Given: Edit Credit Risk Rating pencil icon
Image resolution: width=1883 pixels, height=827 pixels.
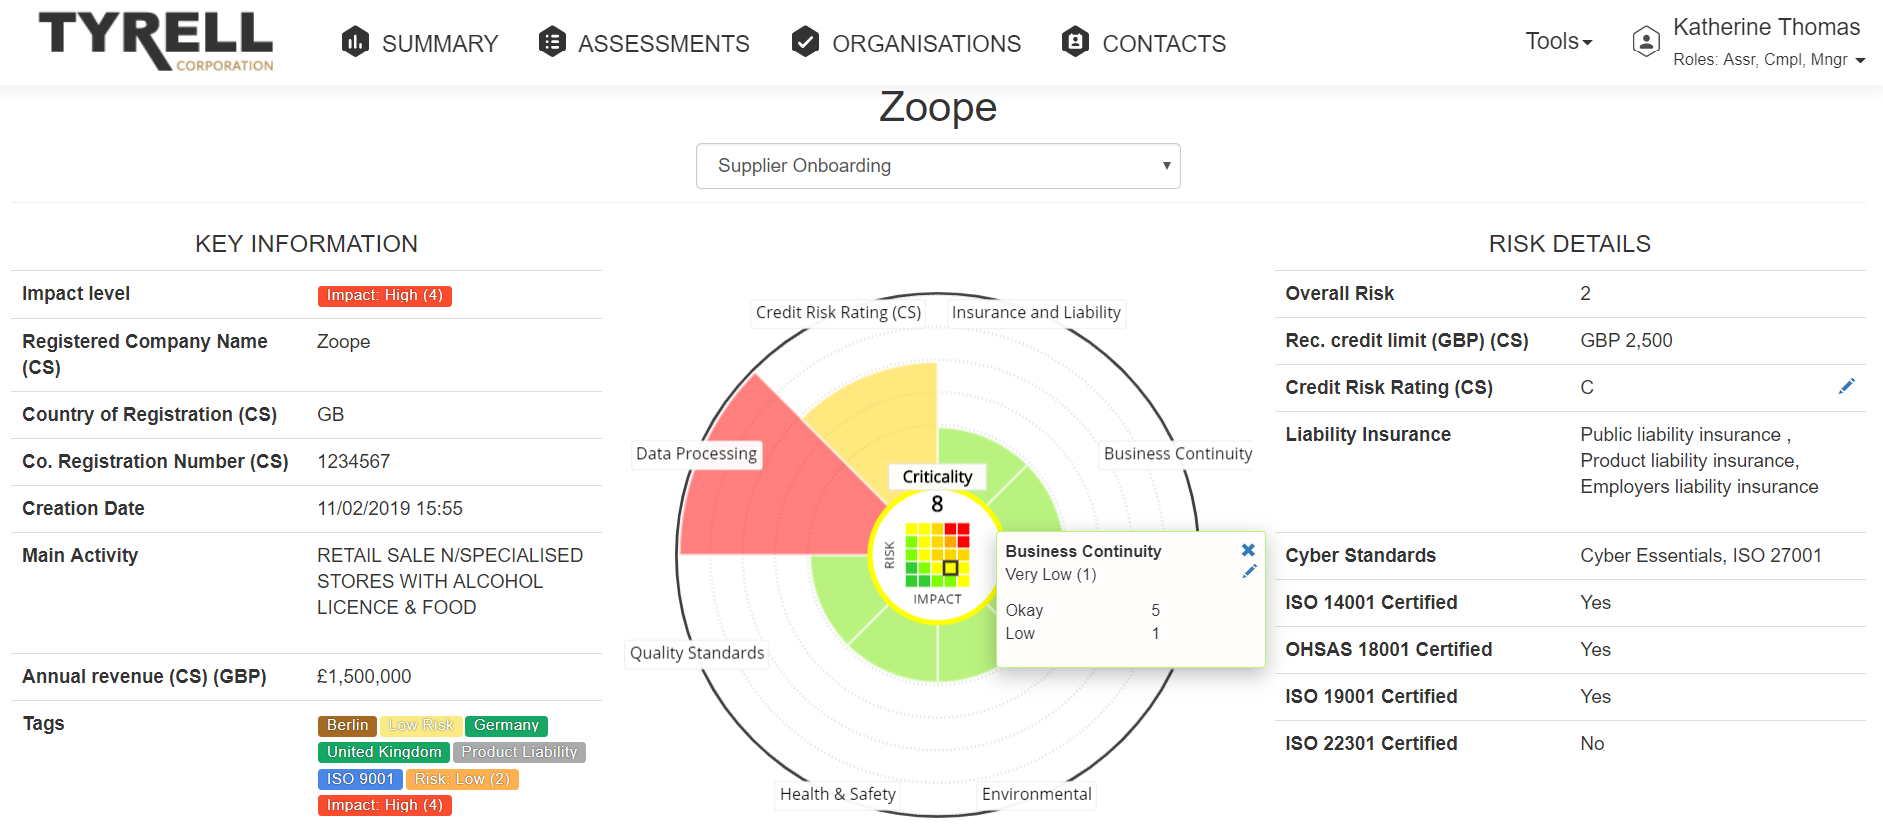Looking at the screenshot, I should point(1846,386).
